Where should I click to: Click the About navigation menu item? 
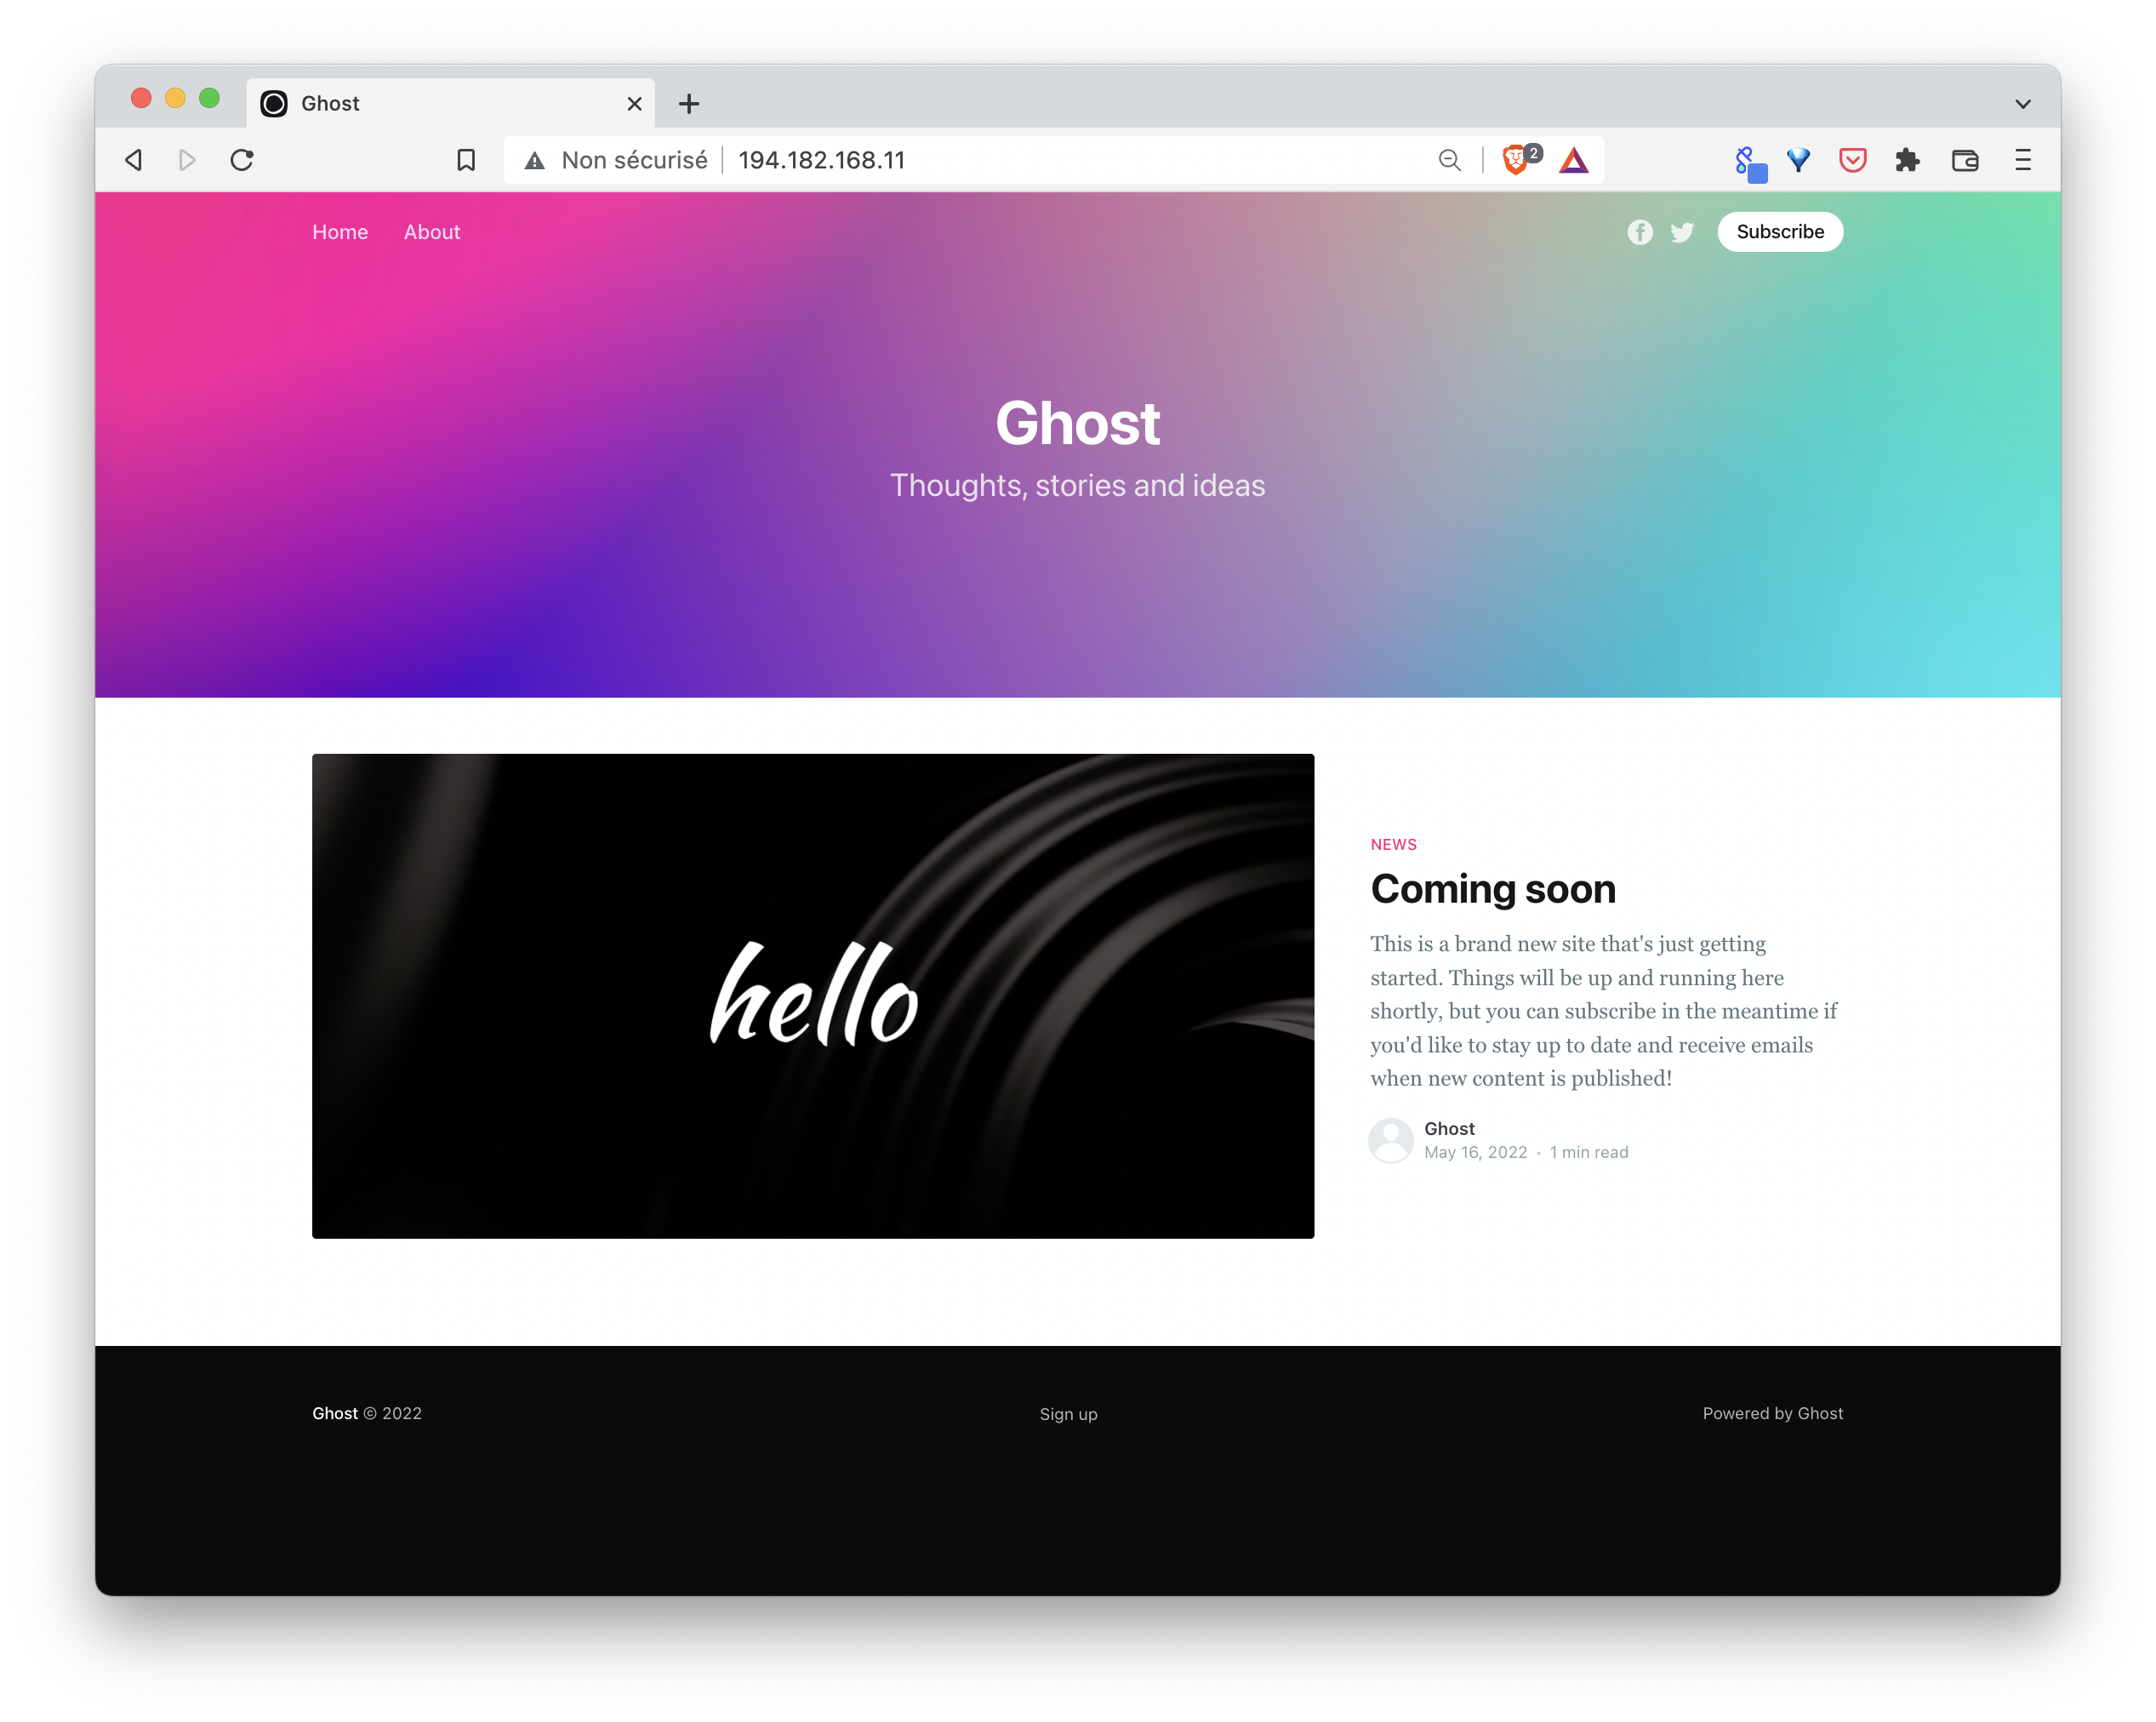(x=432, y=232)
